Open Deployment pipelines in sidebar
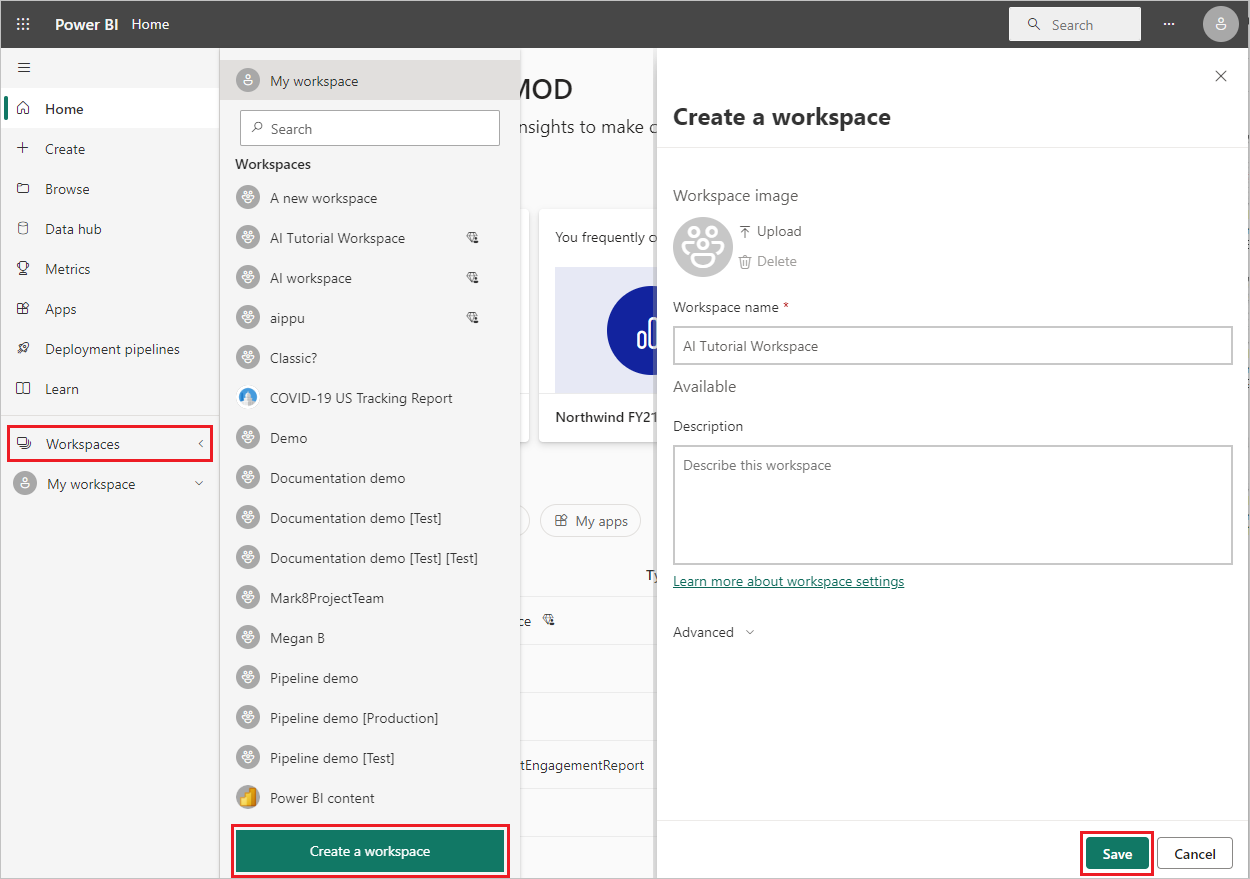Image resolution: width=1250 pixels, height=879 pixels. click(x=110, y=349)
